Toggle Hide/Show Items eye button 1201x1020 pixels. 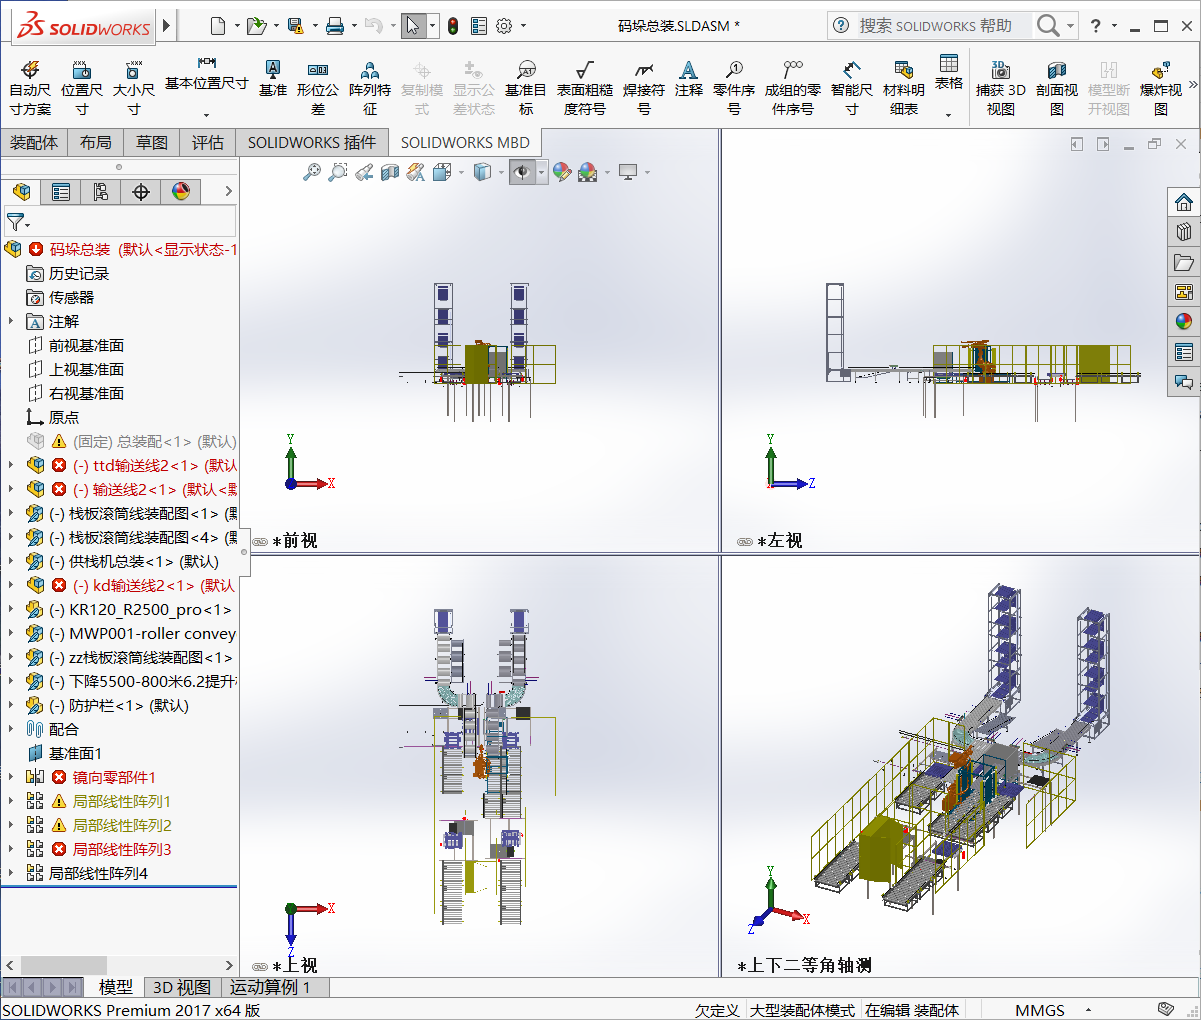522,172
